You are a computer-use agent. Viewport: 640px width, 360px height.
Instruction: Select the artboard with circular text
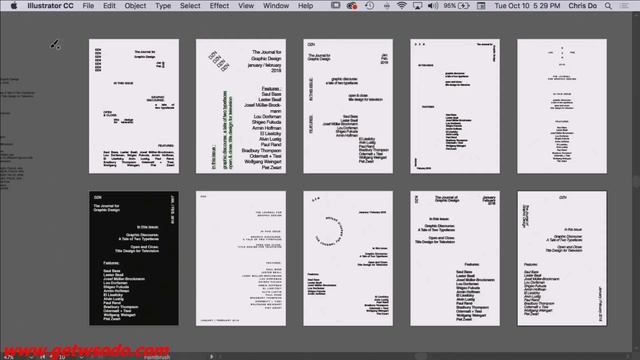coord(348,258)
